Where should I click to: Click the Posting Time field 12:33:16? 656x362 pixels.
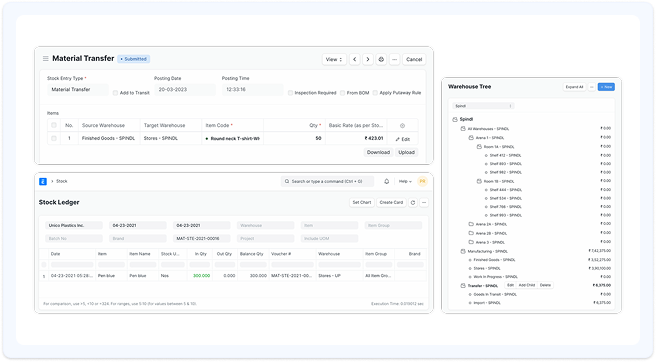click(x=253, y=90)
